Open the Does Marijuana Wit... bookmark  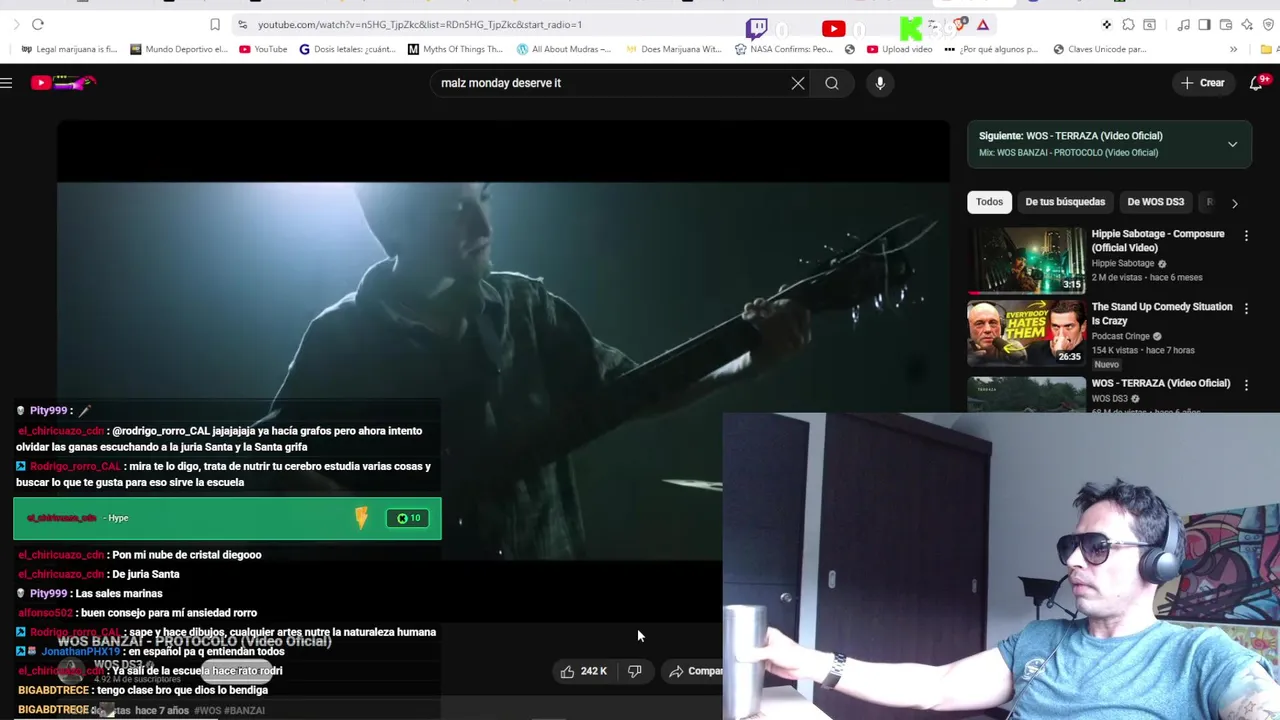tap(674, 49)
